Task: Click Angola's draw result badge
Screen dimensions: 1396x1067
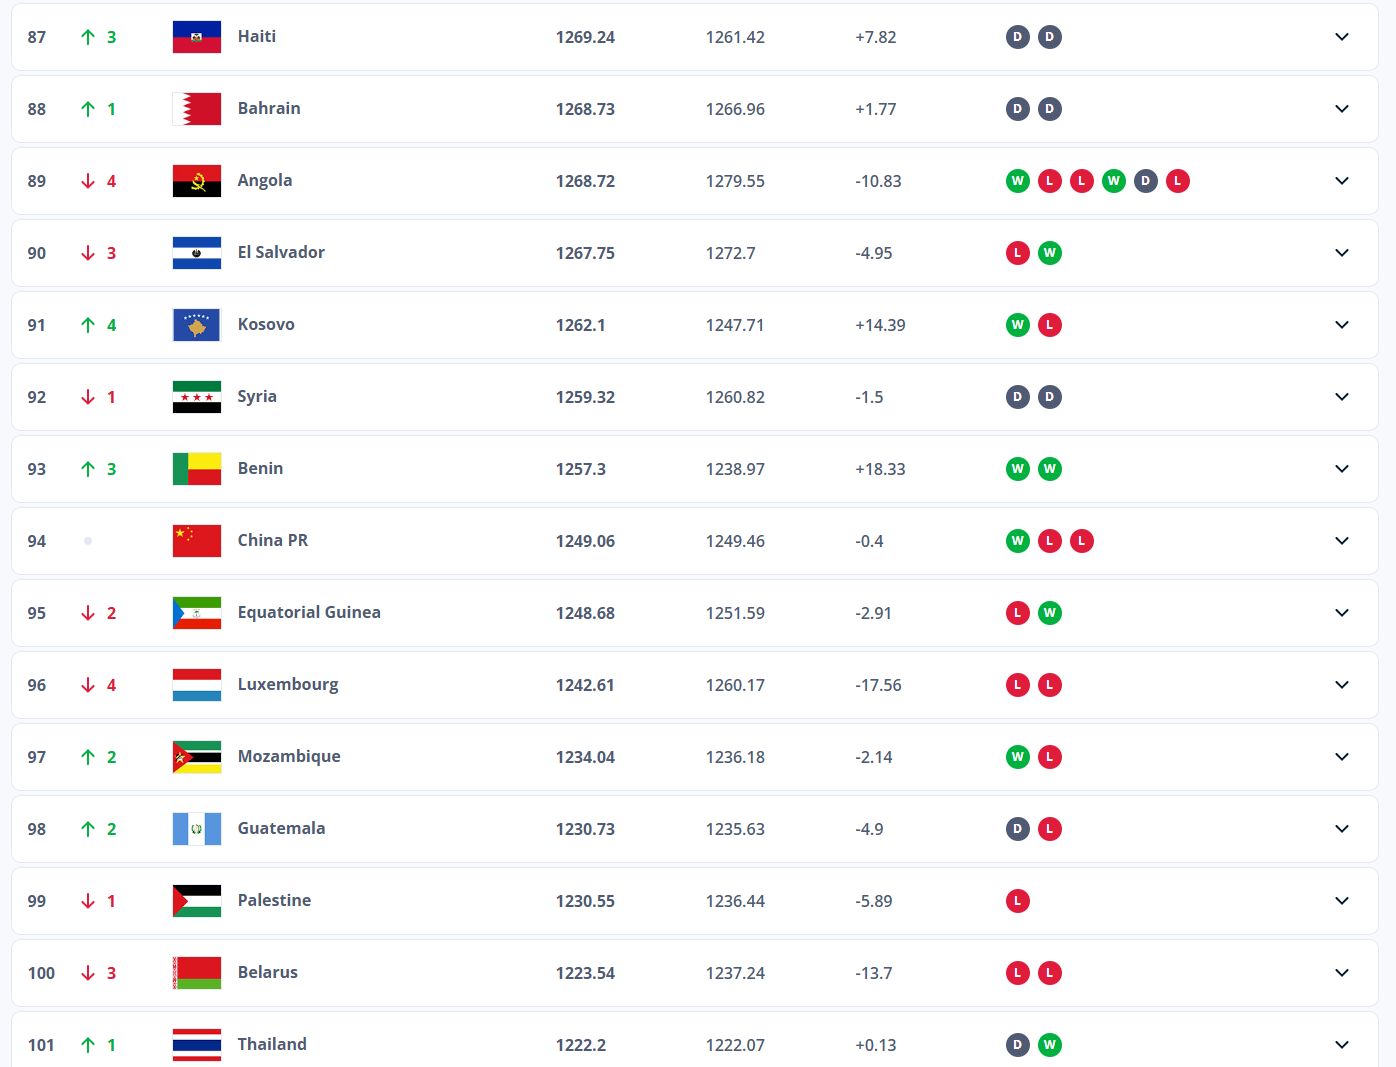Action: pos(1145,181)
